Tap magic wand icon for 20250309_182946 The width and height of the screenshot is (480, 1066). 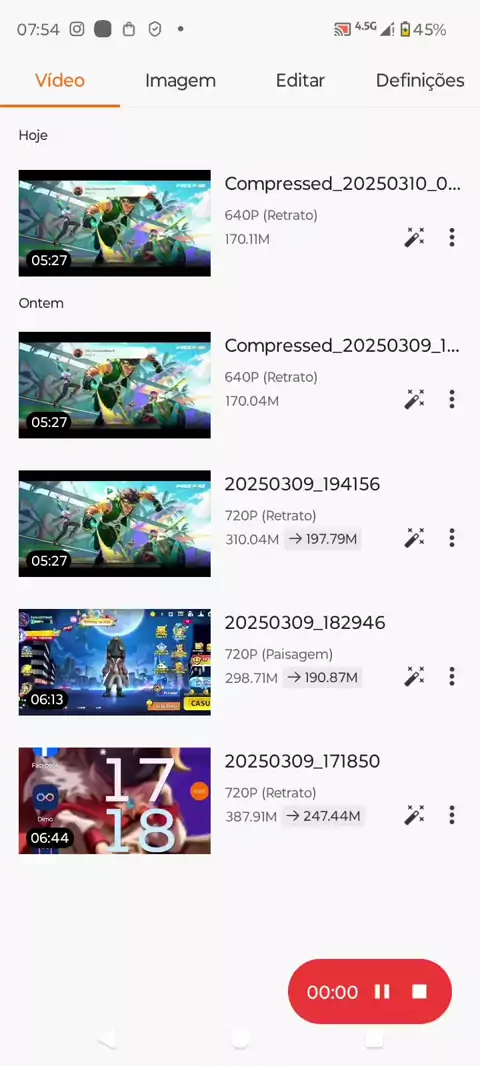point(414,676)
